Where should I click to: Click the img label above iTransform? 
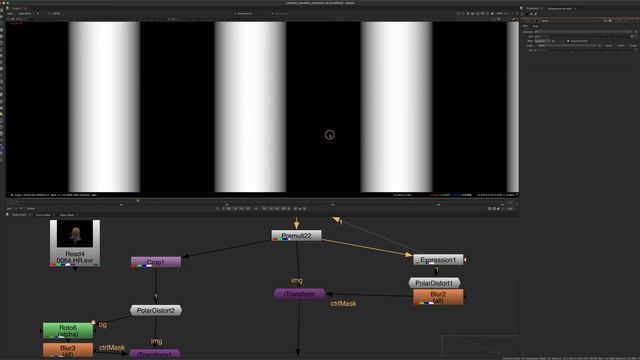[297, 280]
